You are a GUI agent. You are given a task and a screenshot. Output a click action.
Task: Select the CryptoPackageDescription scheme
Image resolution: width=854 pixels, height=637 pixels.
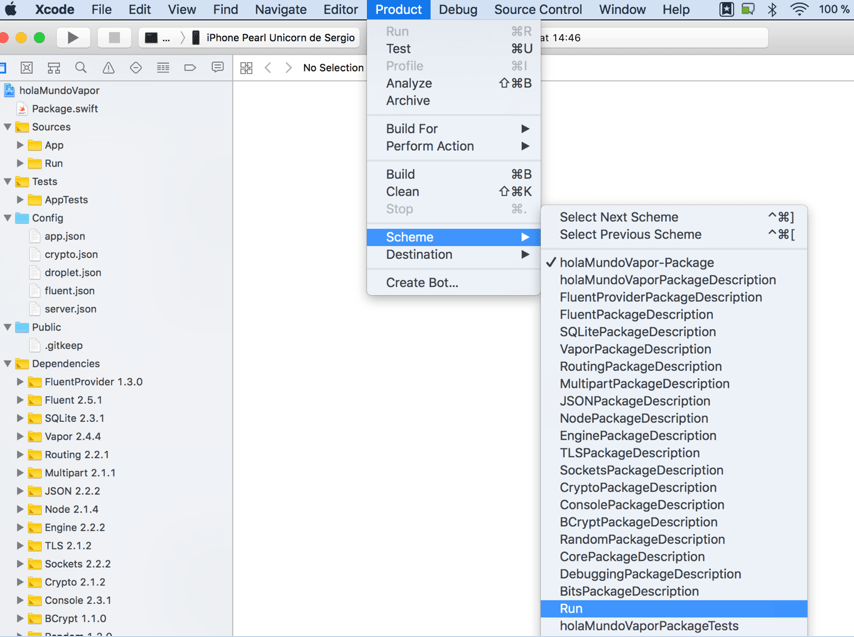point(674,488)
